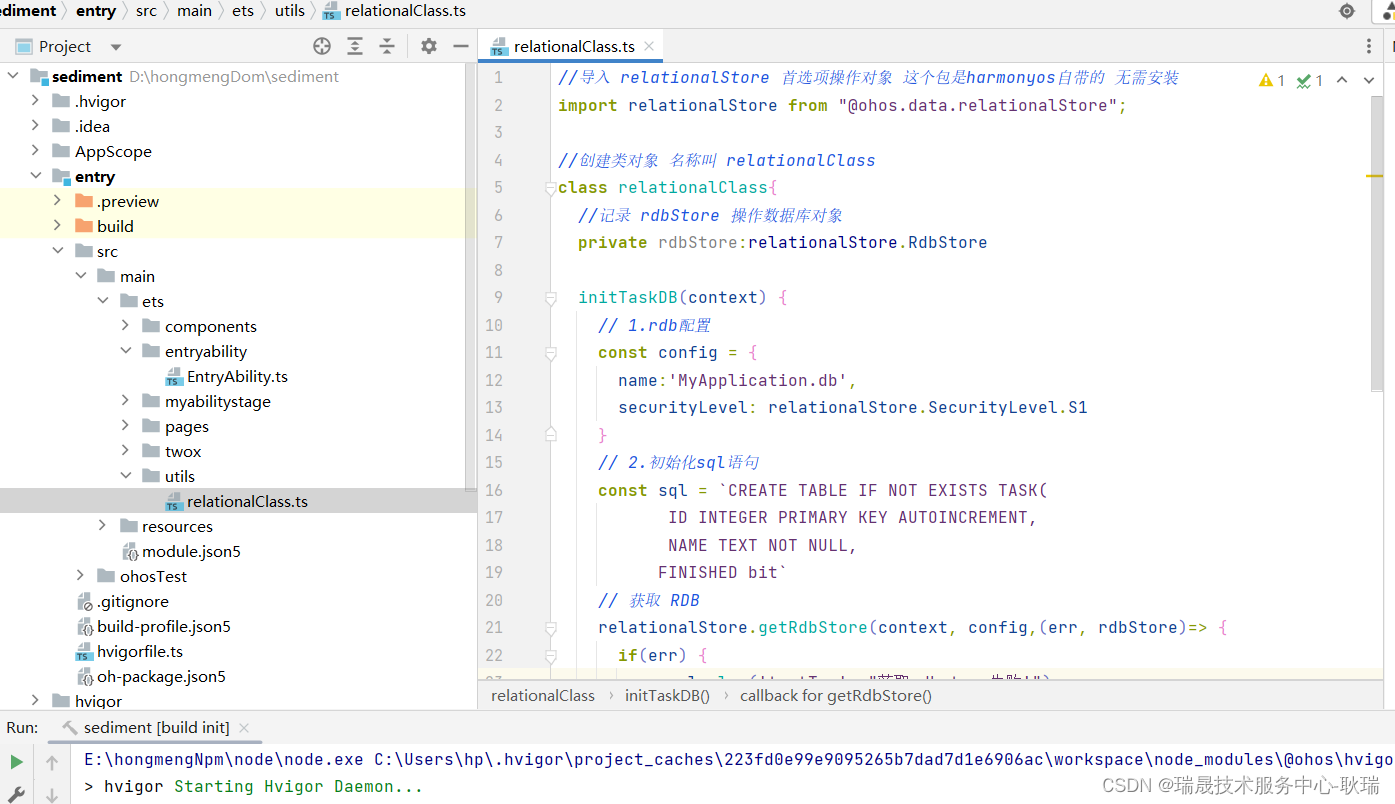The image size is (1395, 804).
Task: Select the pages folder
Action: (x=187, y=426)
